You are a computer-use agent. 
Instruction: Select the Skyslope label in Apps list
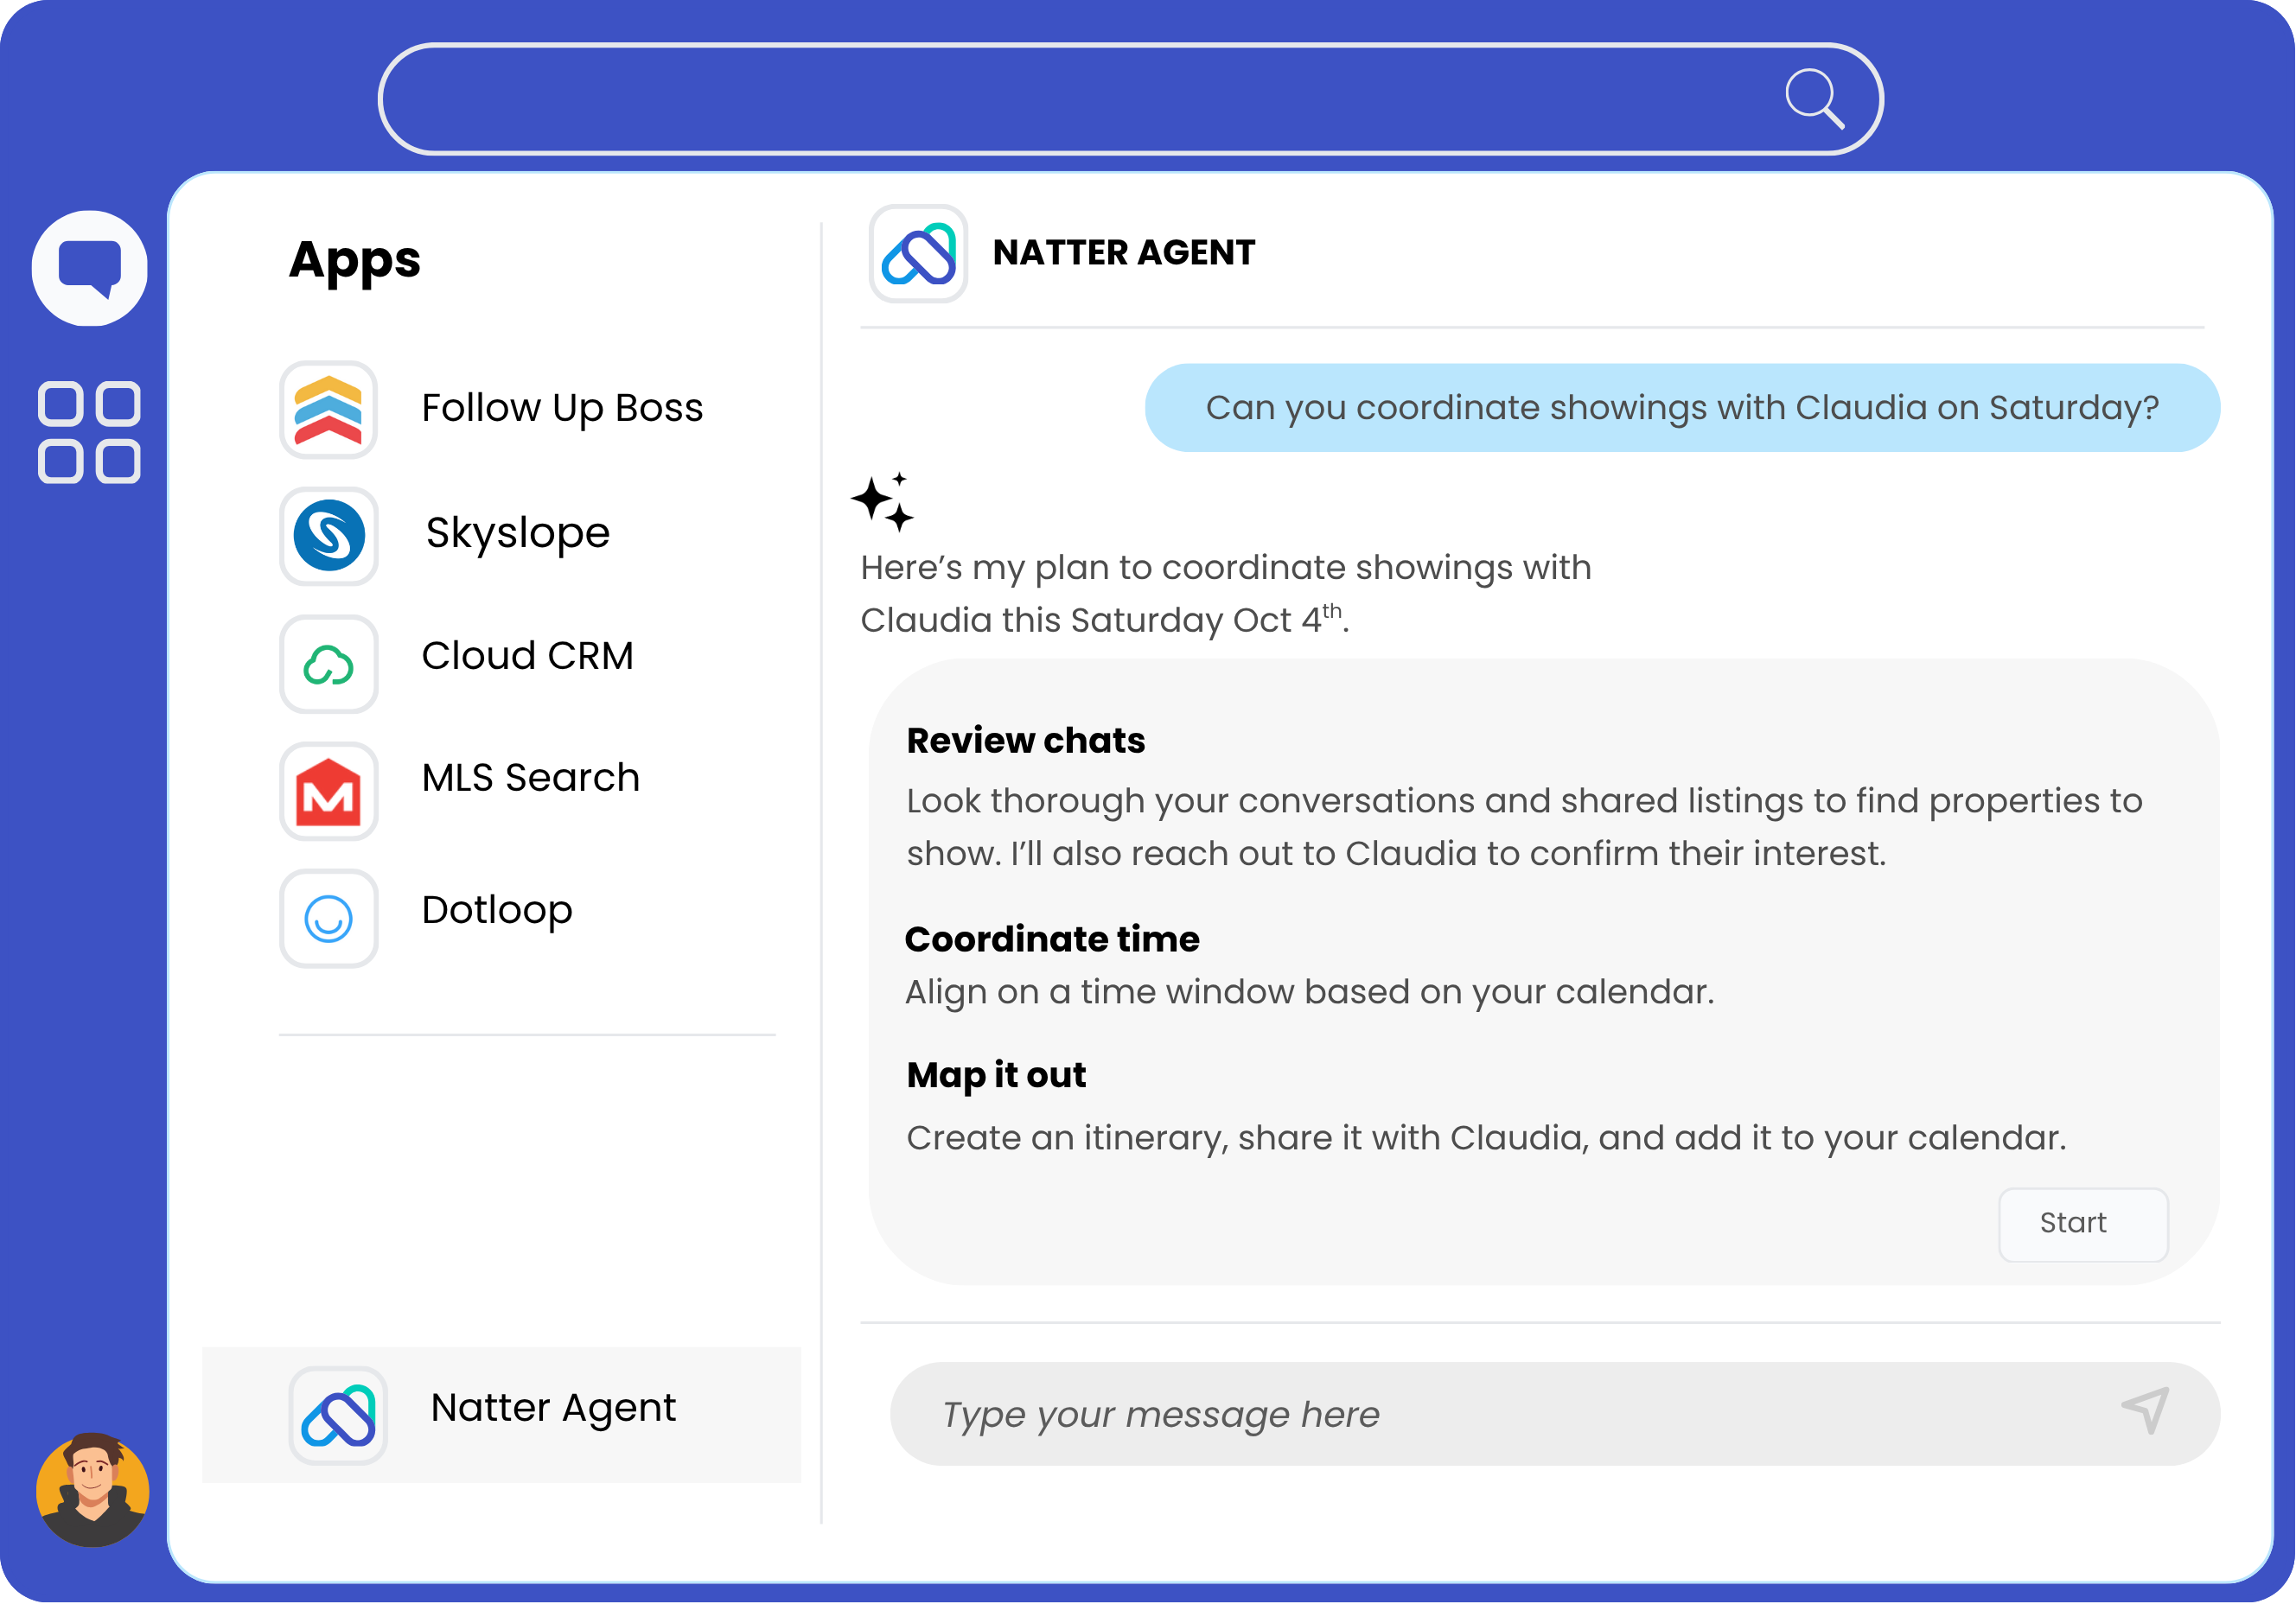pos(518,533)
